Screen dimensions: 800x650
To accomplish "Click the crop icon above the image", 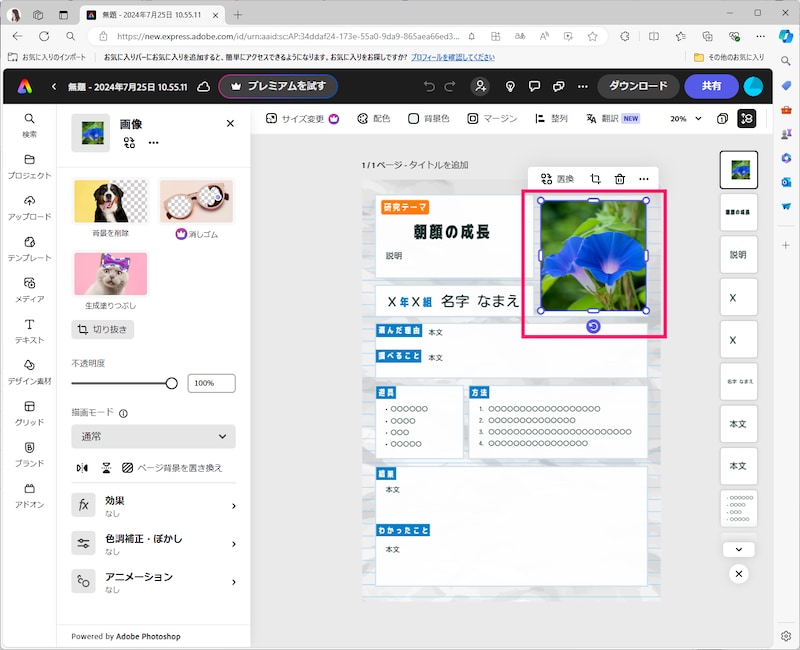I will tap(595, 179).
